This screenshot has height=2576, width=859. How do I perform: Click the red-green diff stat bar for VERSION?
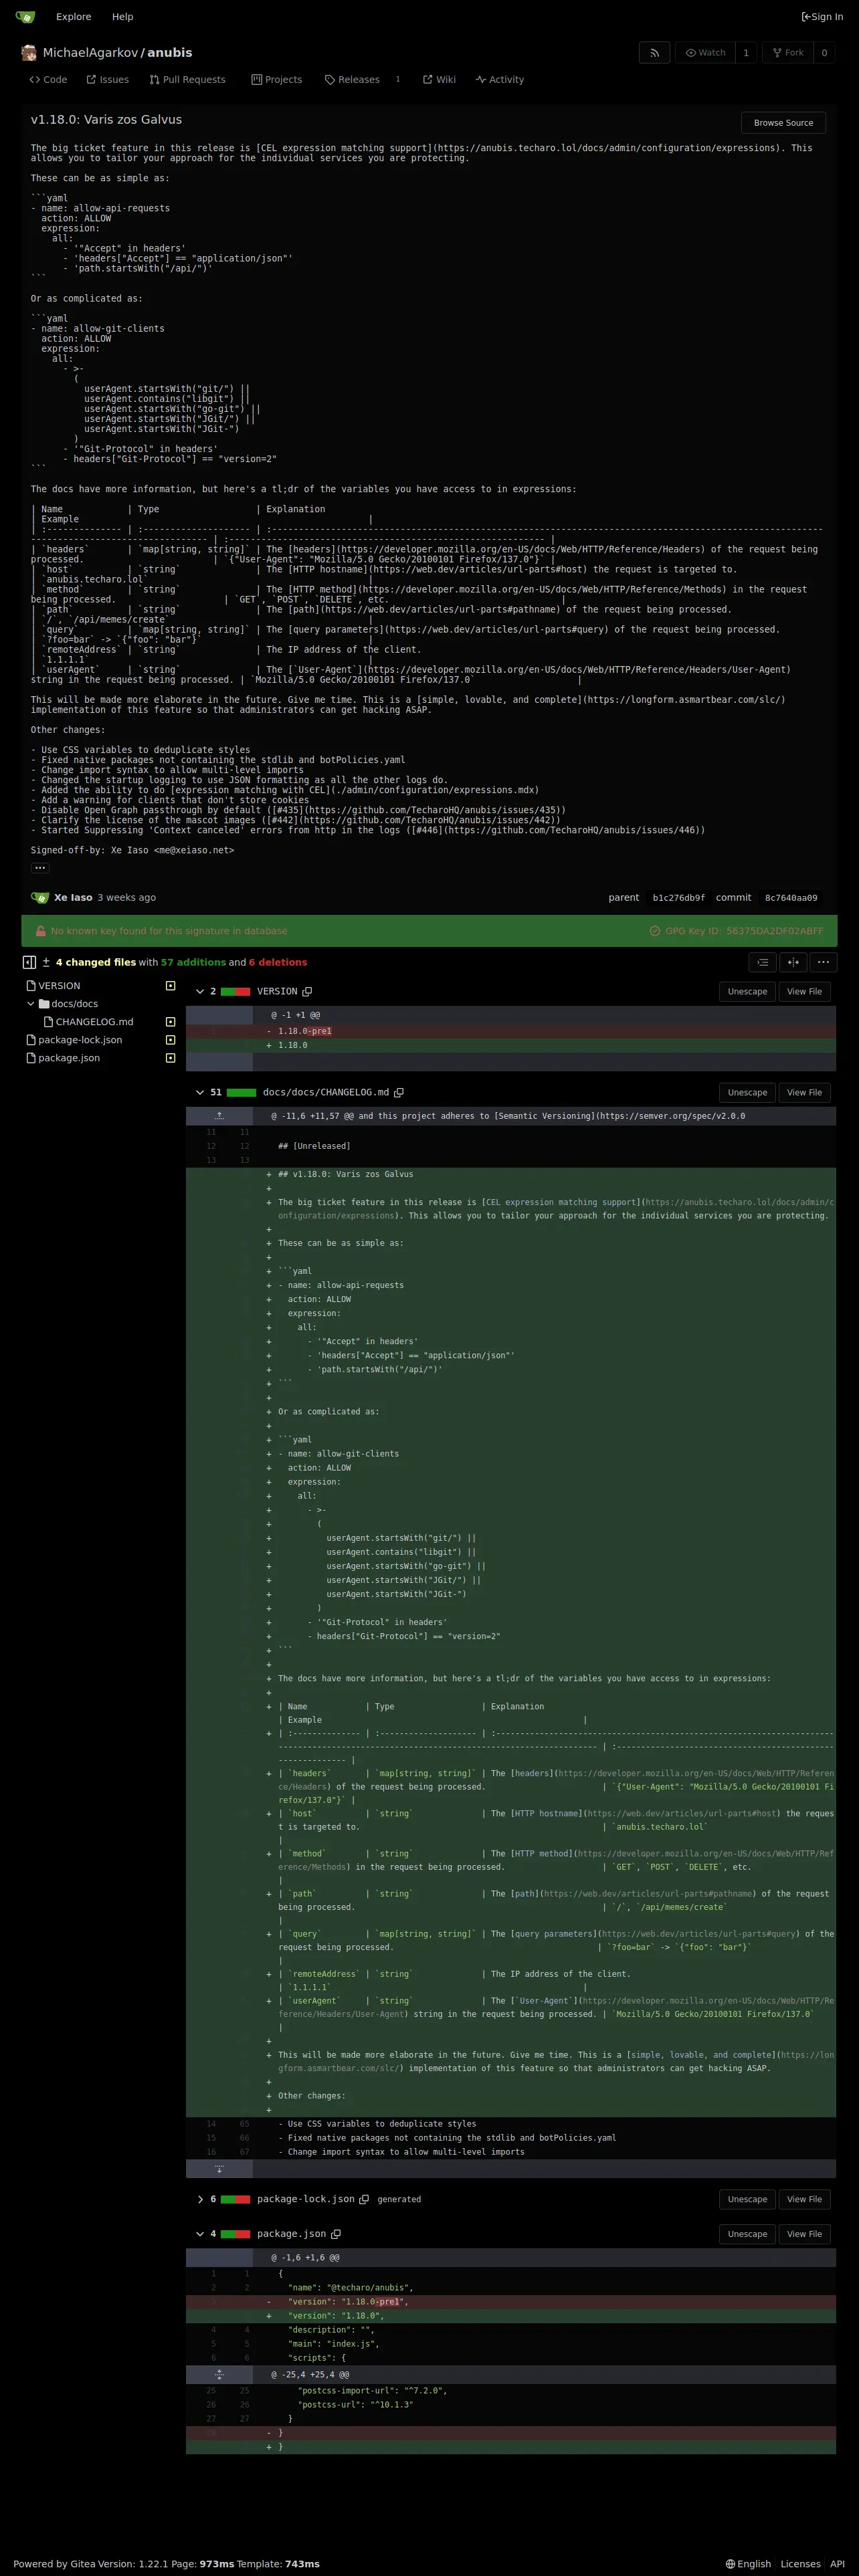(235, 992)
